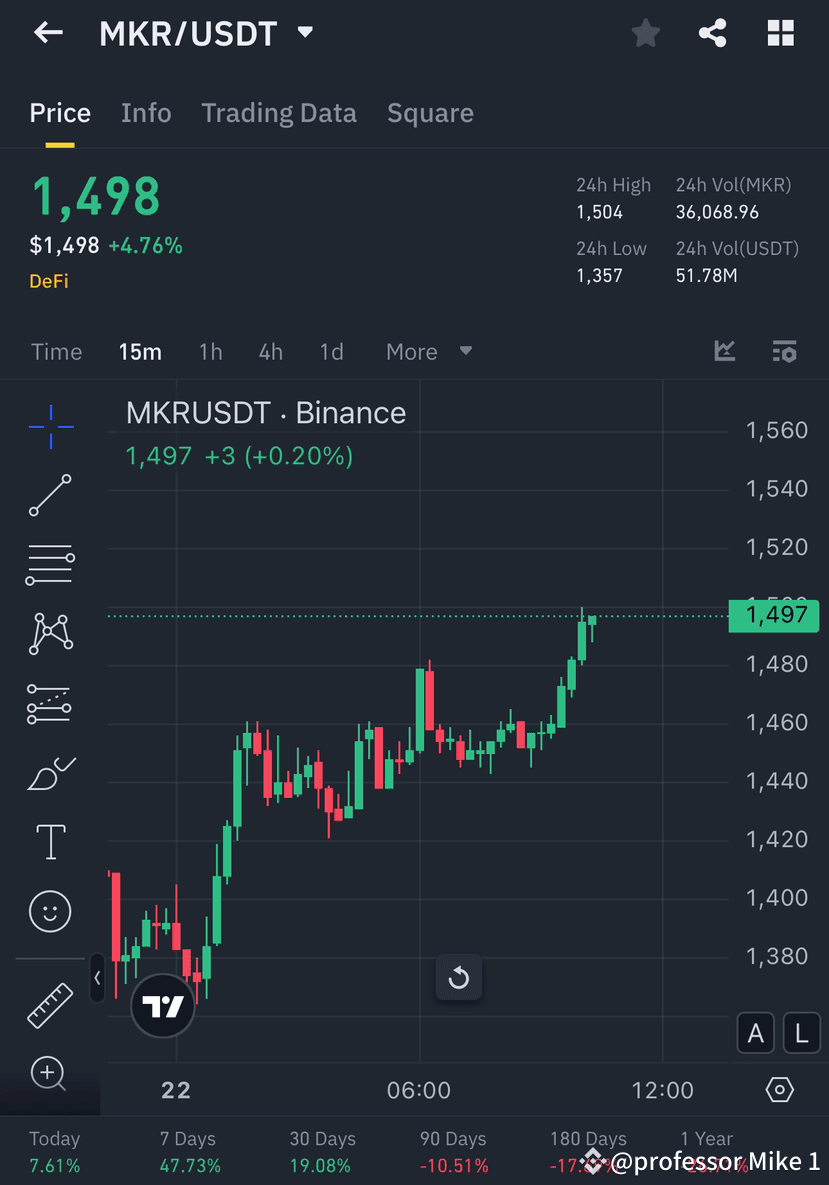Expand the More timeframe dropdown
Screen dimensions: 829x1185
pos(428,351)
